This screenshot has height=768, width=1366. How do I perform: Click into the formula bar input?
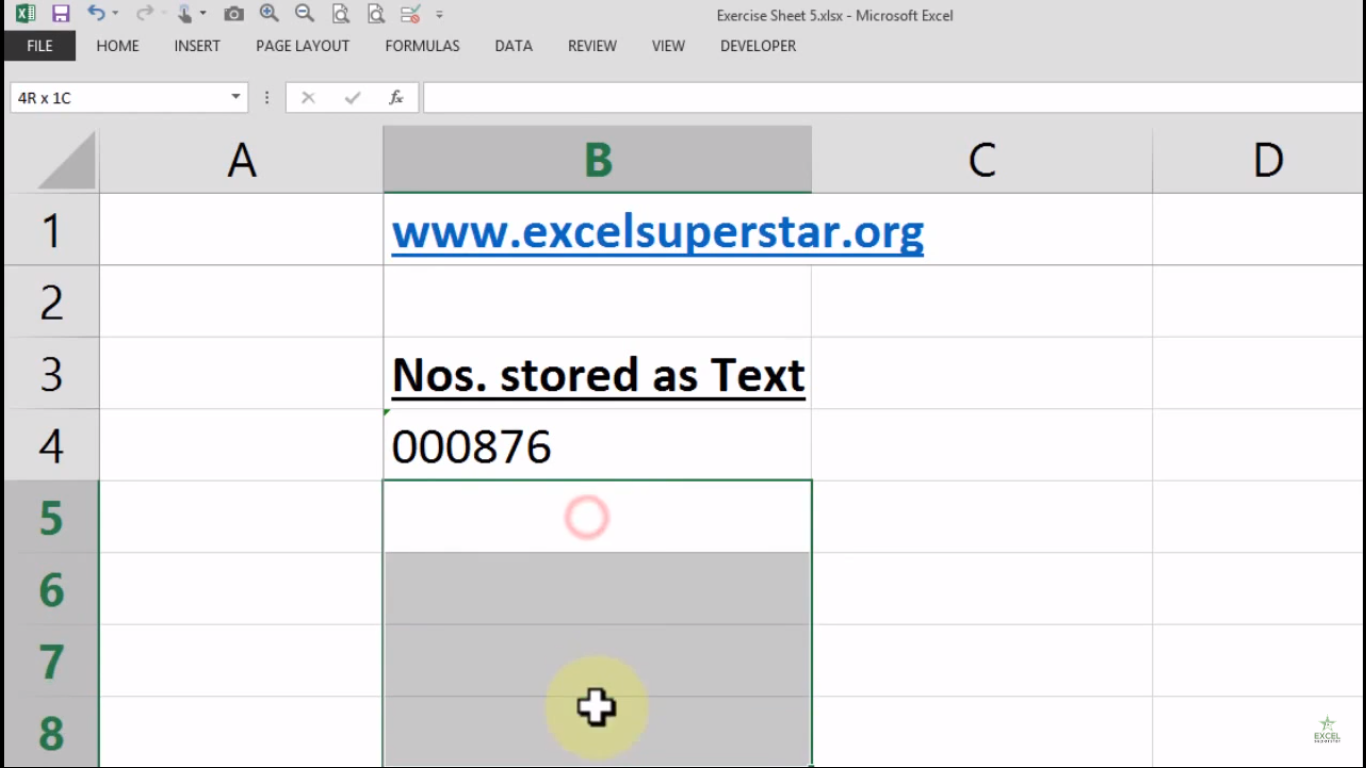[x=894, y=98]
